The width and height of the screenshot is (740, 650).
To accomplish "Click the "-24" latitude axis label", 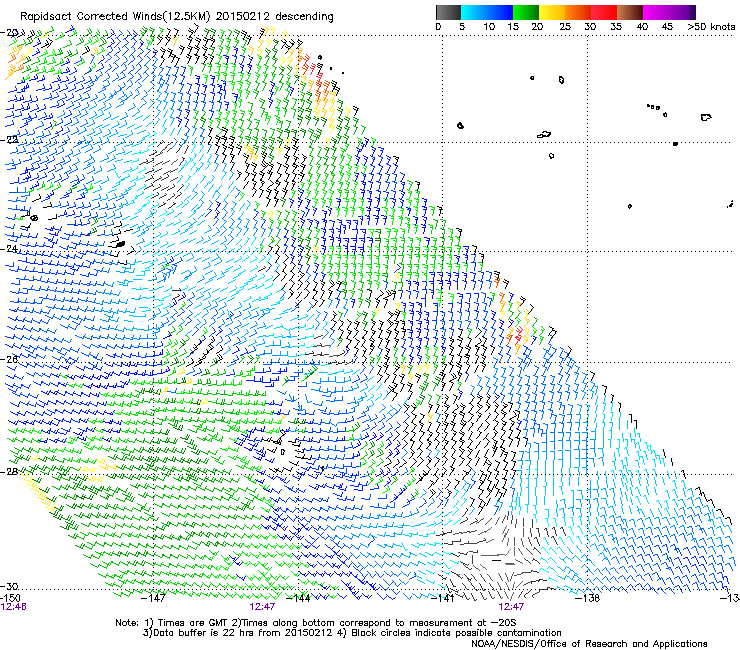I will 9,249.
